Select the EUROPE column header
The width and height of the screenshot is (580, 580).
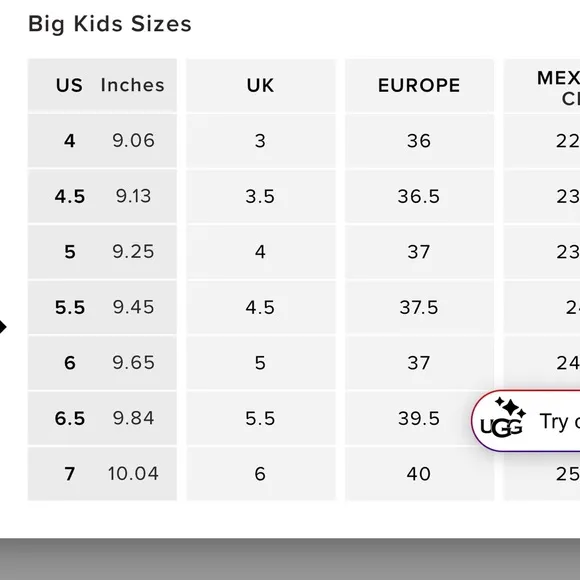(x=419, y=85)
